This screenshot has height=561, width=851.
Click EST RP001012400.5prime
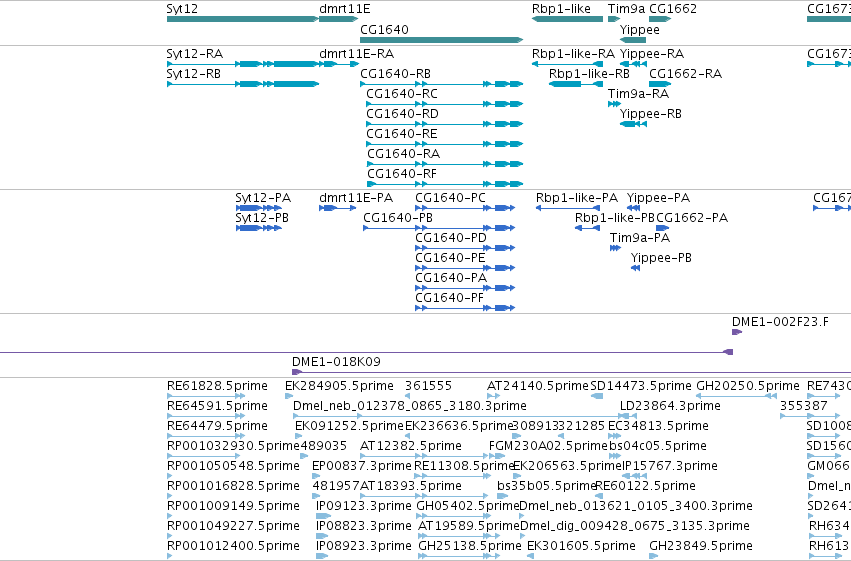click(170, 556)
